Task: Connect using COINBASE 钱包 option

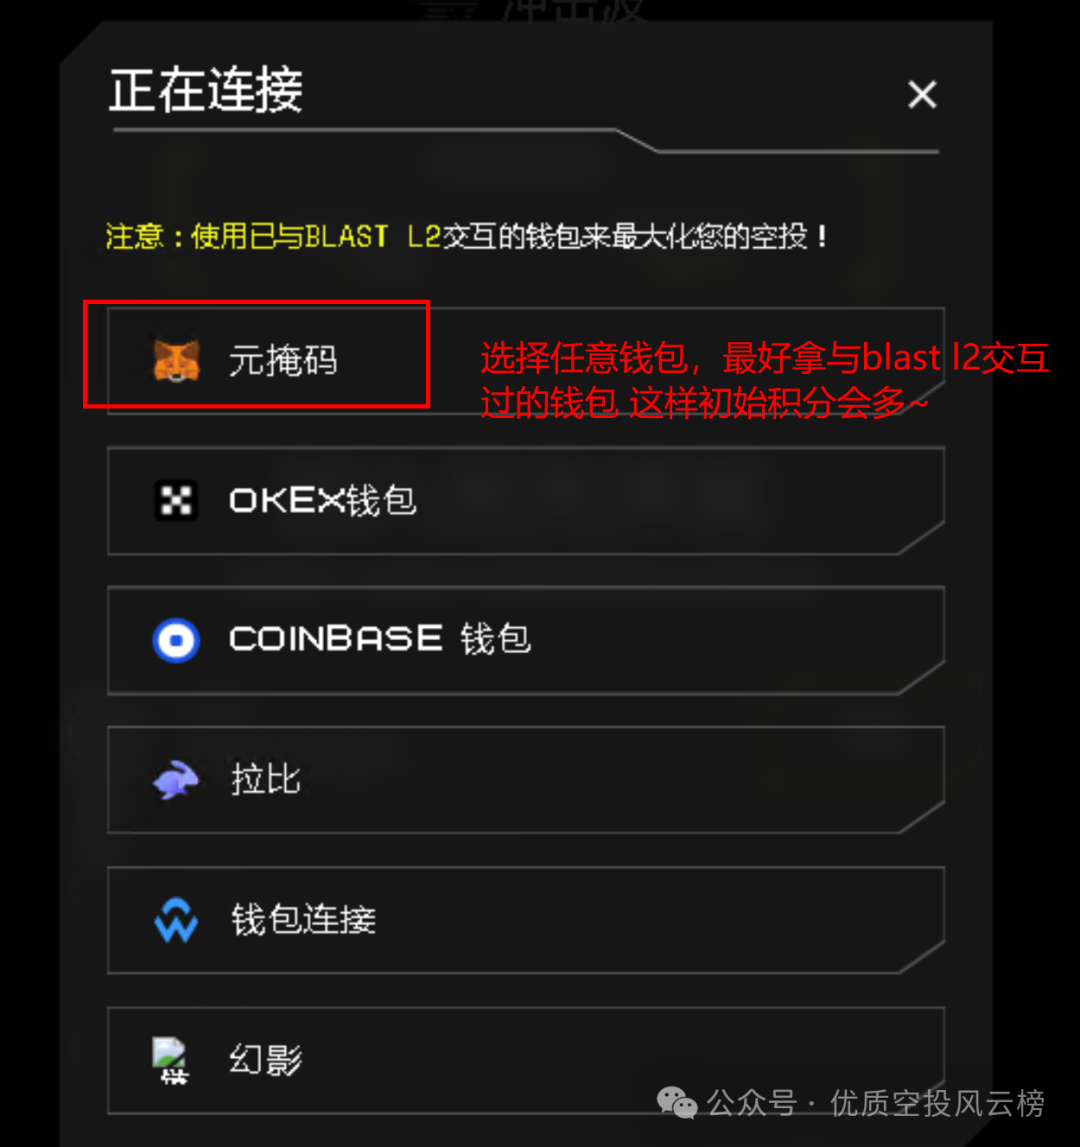Action: 526,640
